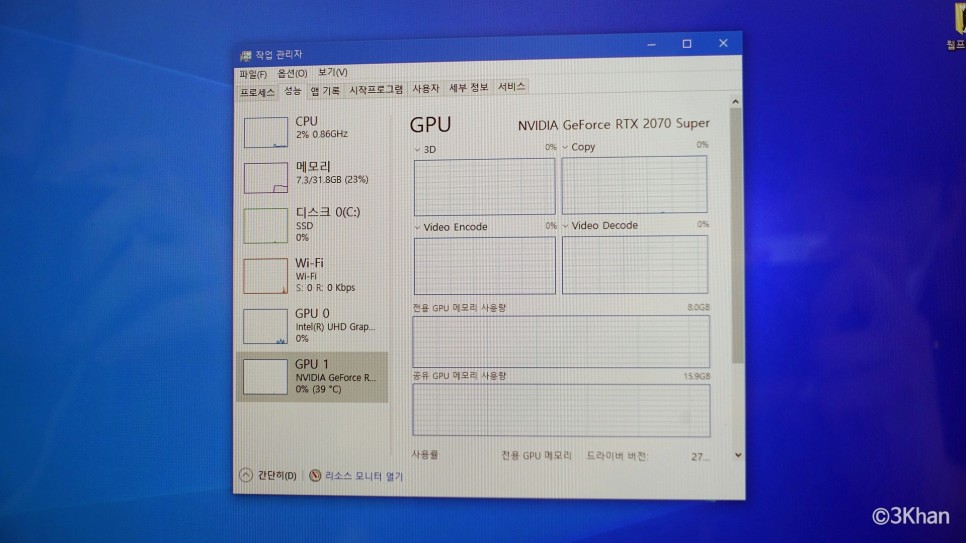Click the 전용 GPU 메모리 사용량 graph
Screen dimensions: 966x543
(561, 341)
